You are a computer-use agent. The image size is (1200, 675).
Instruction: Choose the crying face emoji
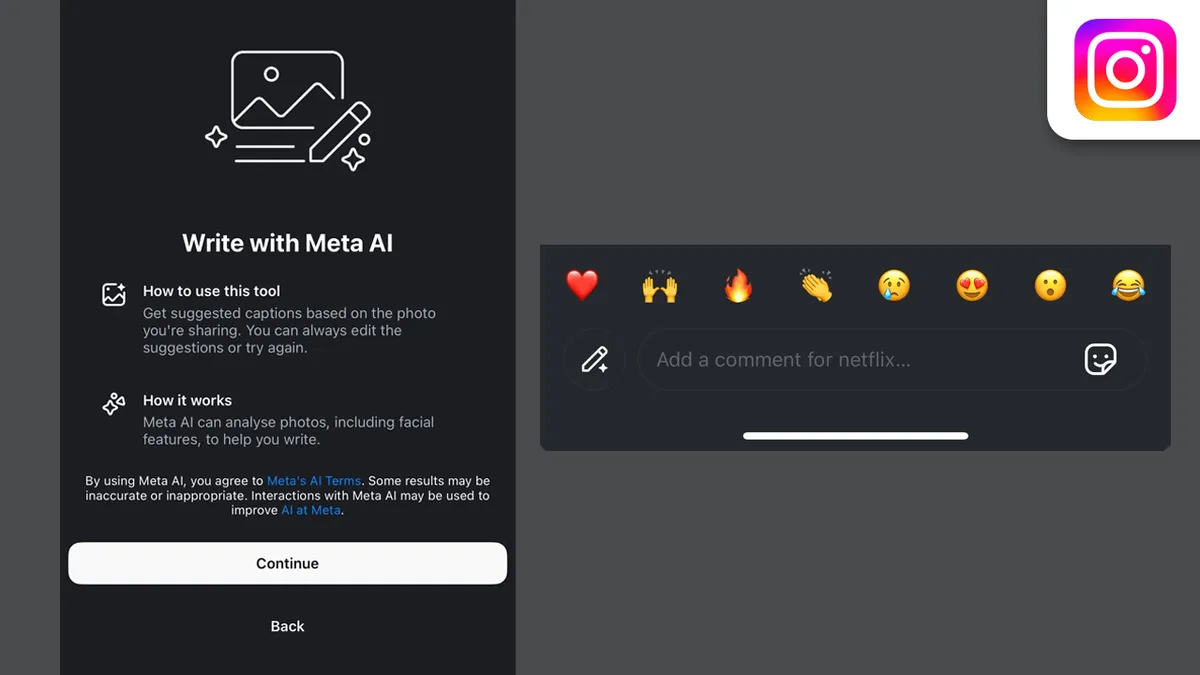pyautogui.click(x=894, y=286)
